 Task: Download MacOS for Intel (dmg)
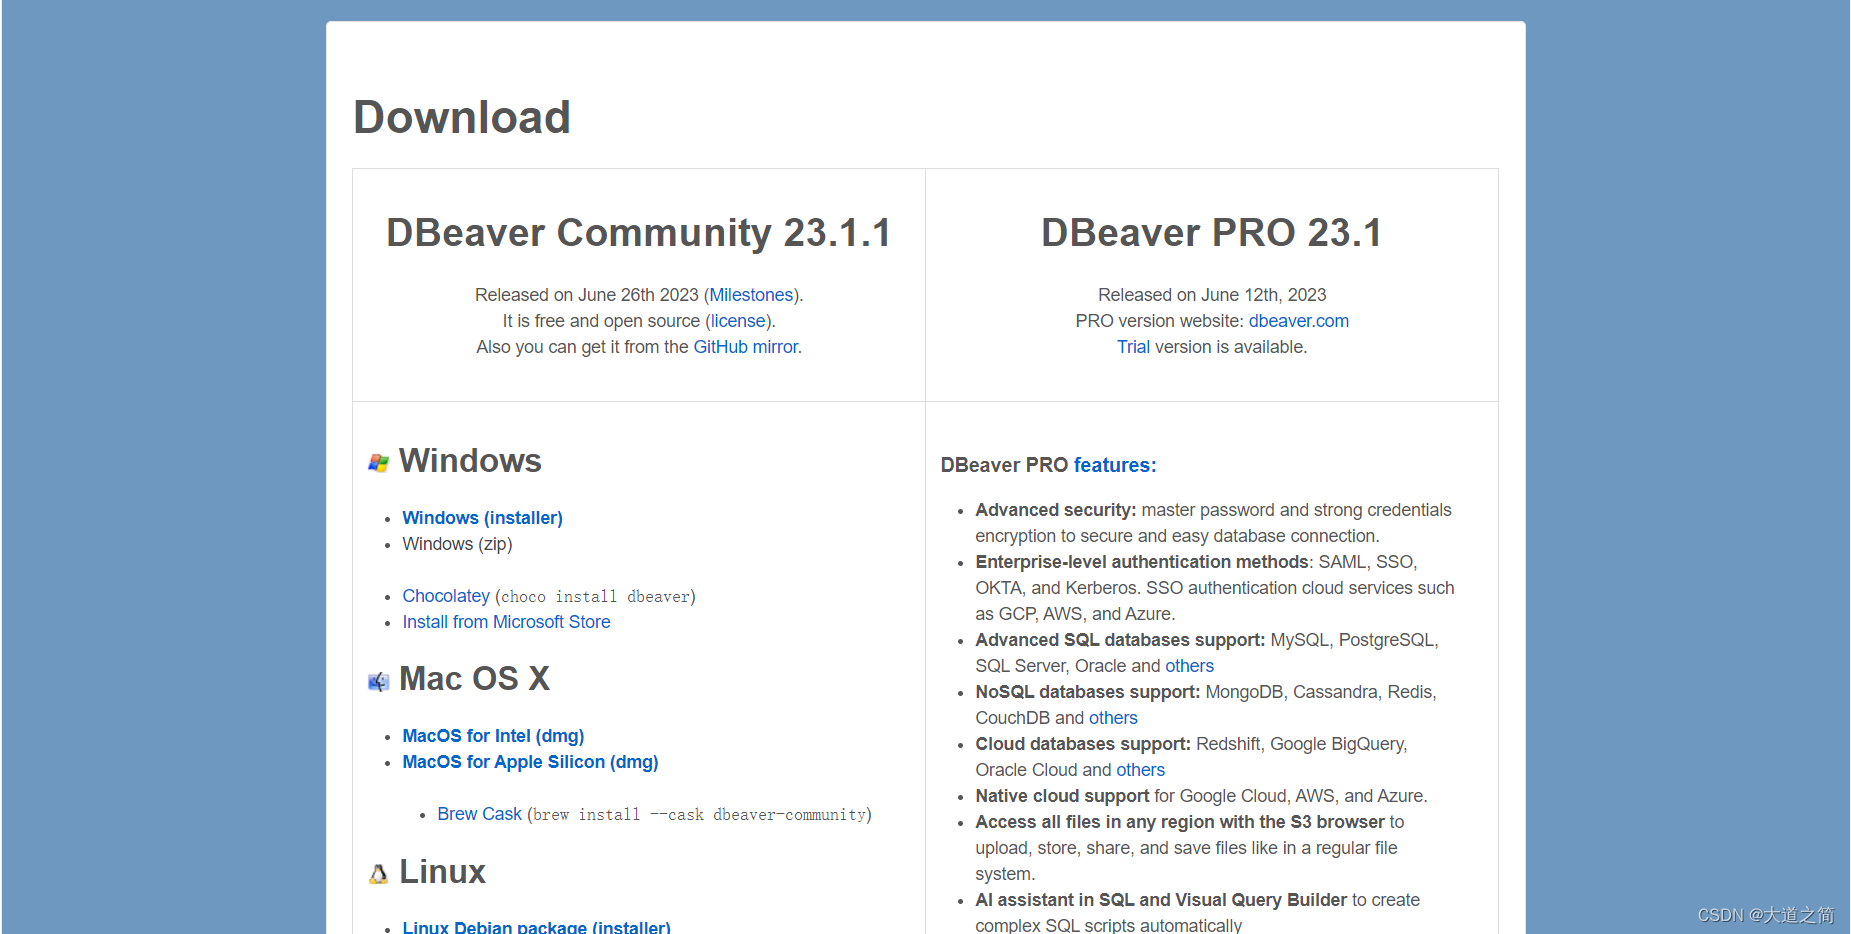493,736
